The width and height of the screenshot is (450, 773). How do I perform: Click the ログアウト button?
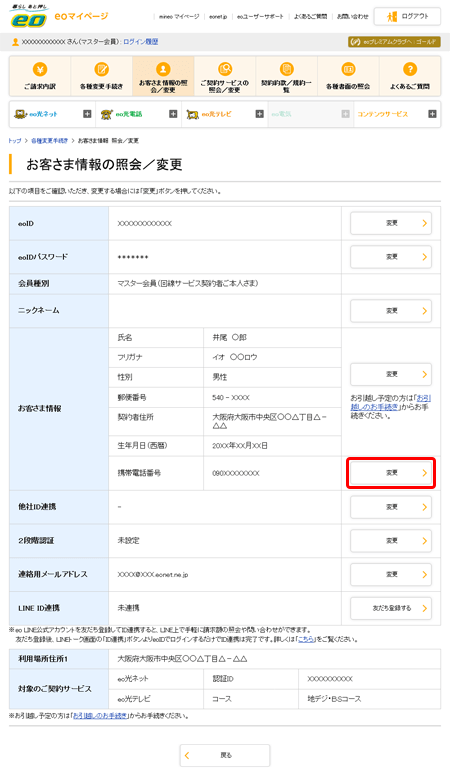click(x=407, y=16)
